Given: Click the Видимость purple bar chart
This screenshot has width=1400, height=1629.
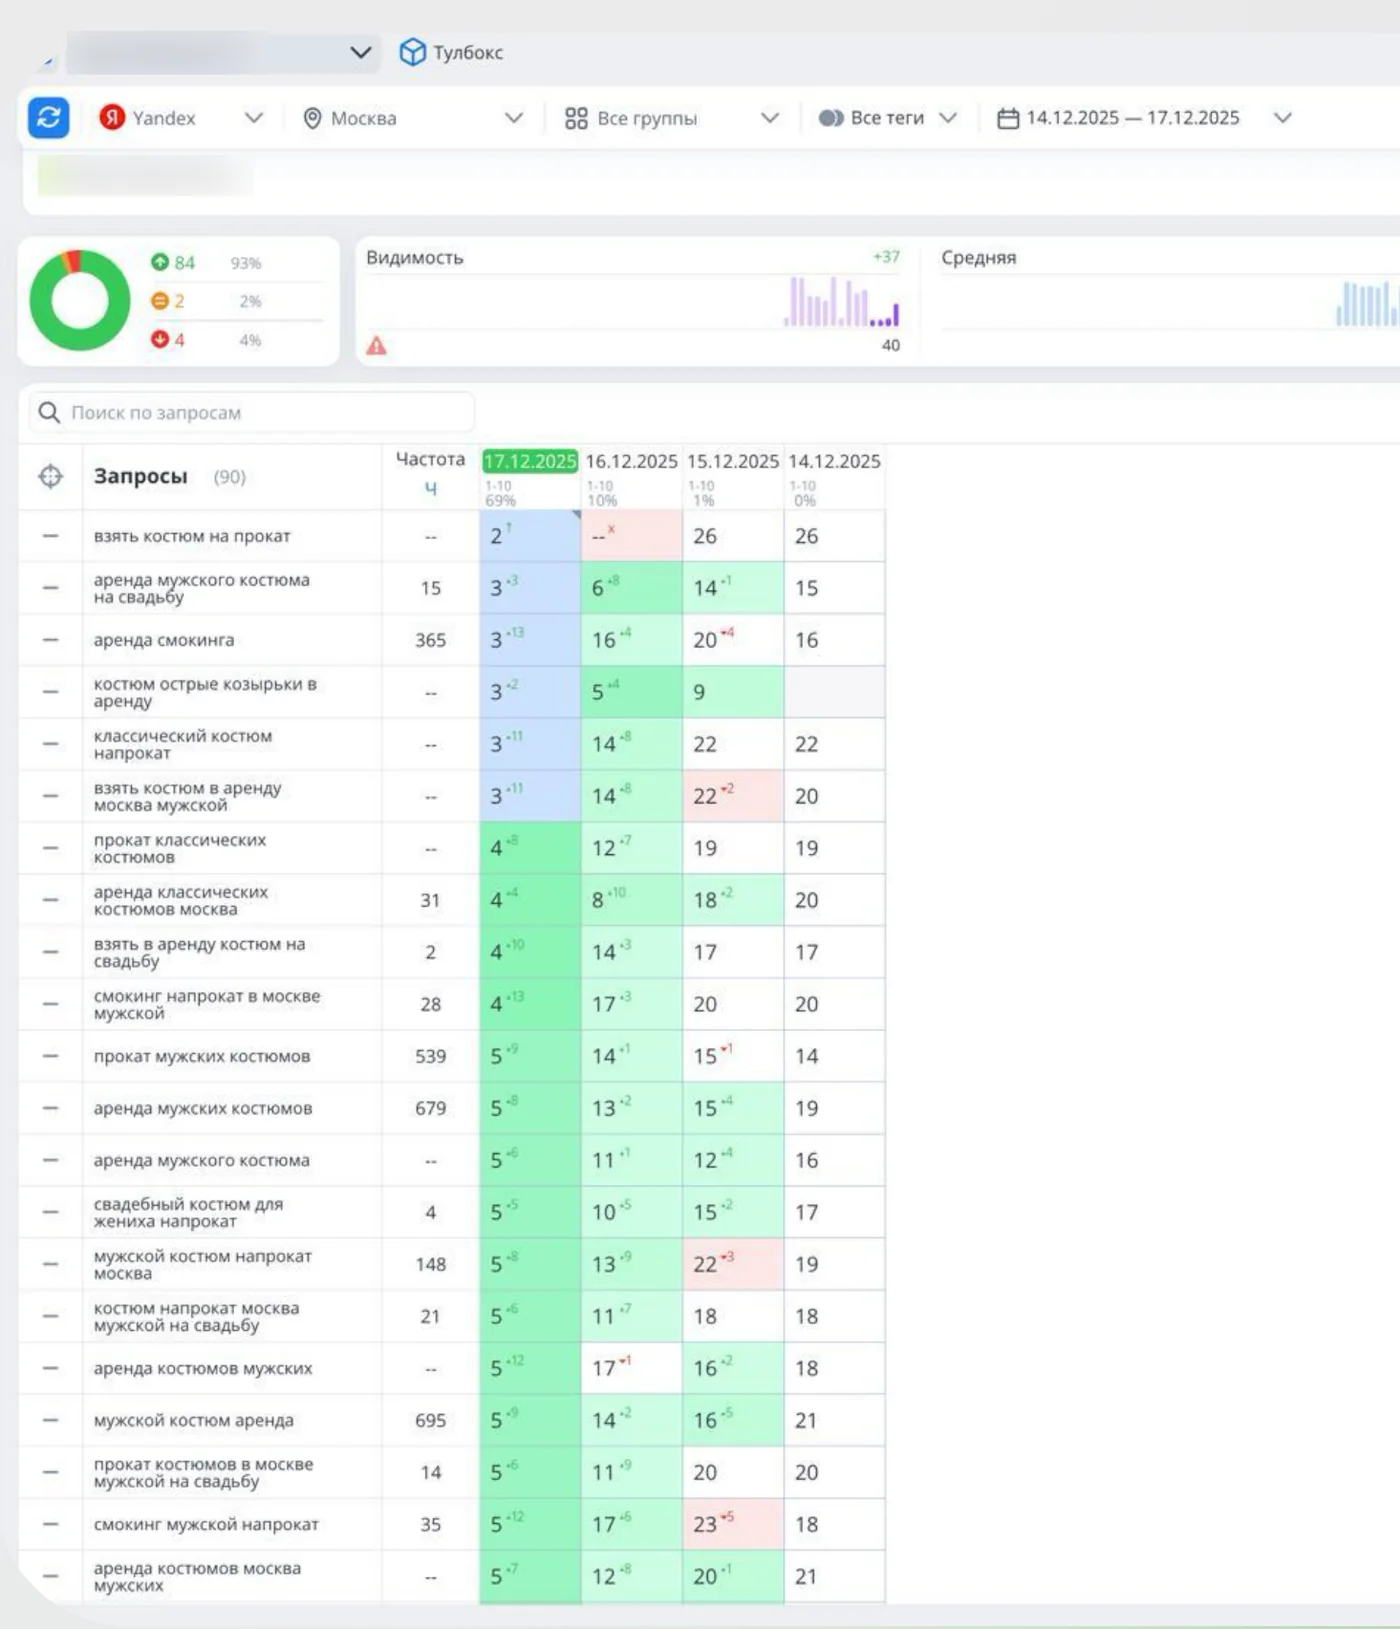Looking at the screenshot, I should click(x=842, y=302).
